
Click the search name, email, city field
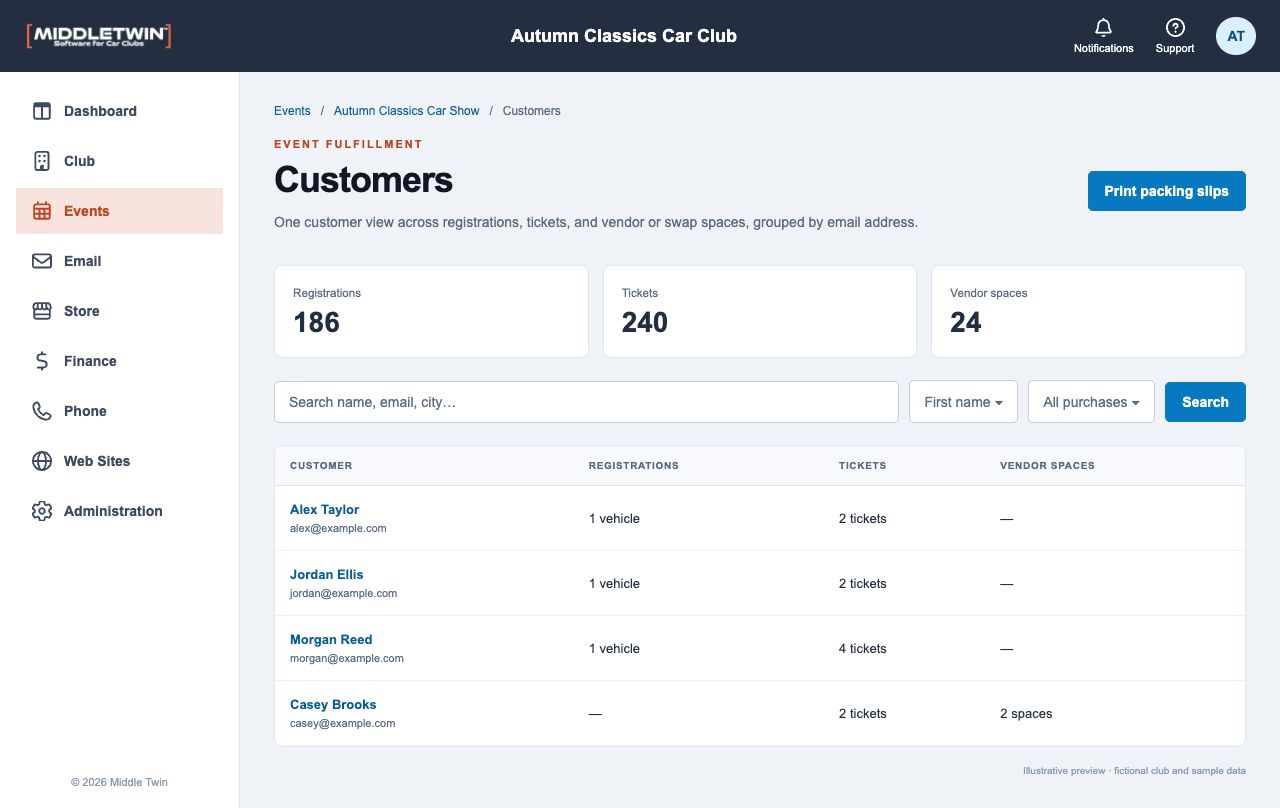[586, 402]
